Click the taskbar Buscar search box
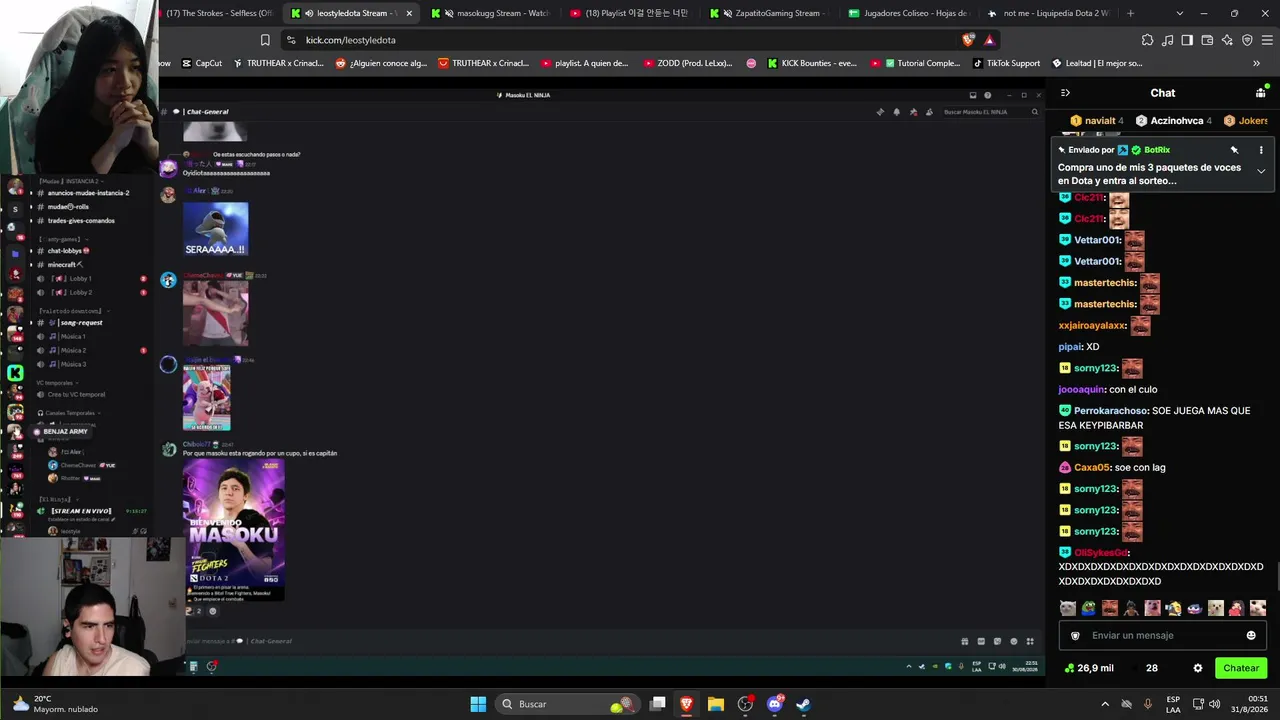 point(567,704)
